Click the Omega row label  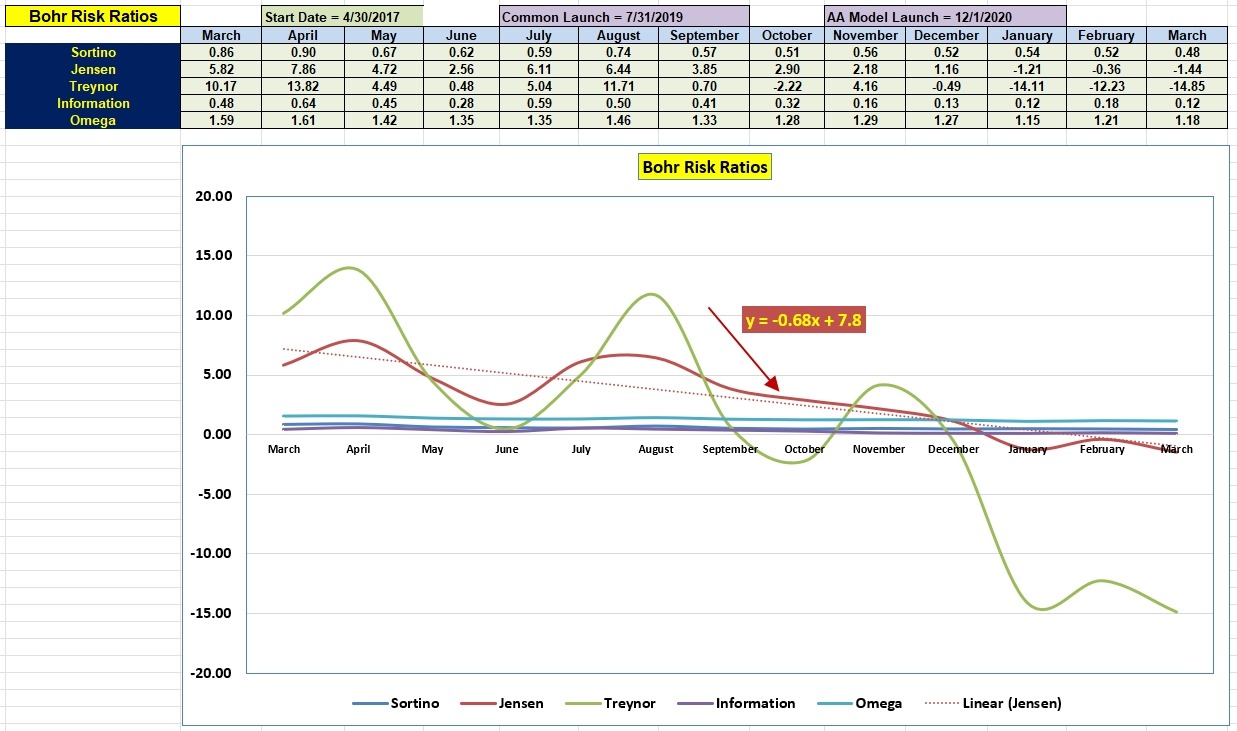coord(93,120)
